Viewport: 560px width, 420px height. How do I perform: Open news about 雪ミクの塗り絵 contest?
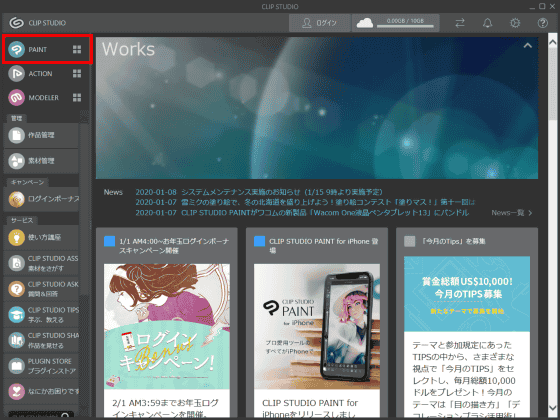[x=305, y=202]
